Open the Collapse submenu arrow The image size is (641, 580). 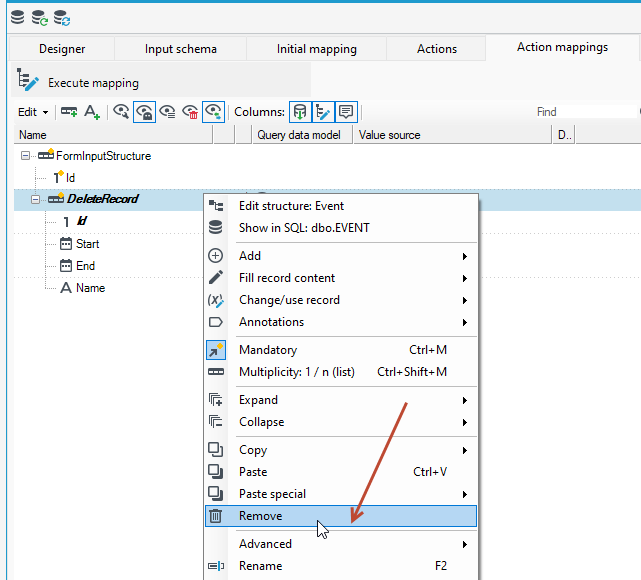[464, 422]
